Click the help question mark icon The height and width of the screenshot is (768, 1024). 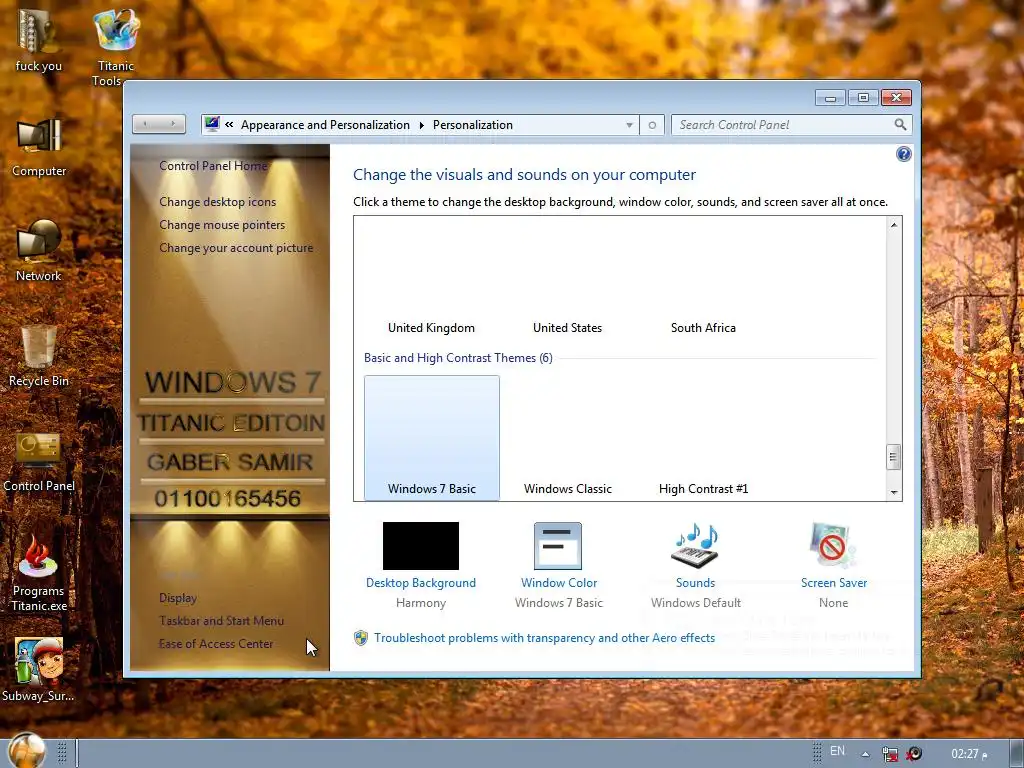[903, 154]
